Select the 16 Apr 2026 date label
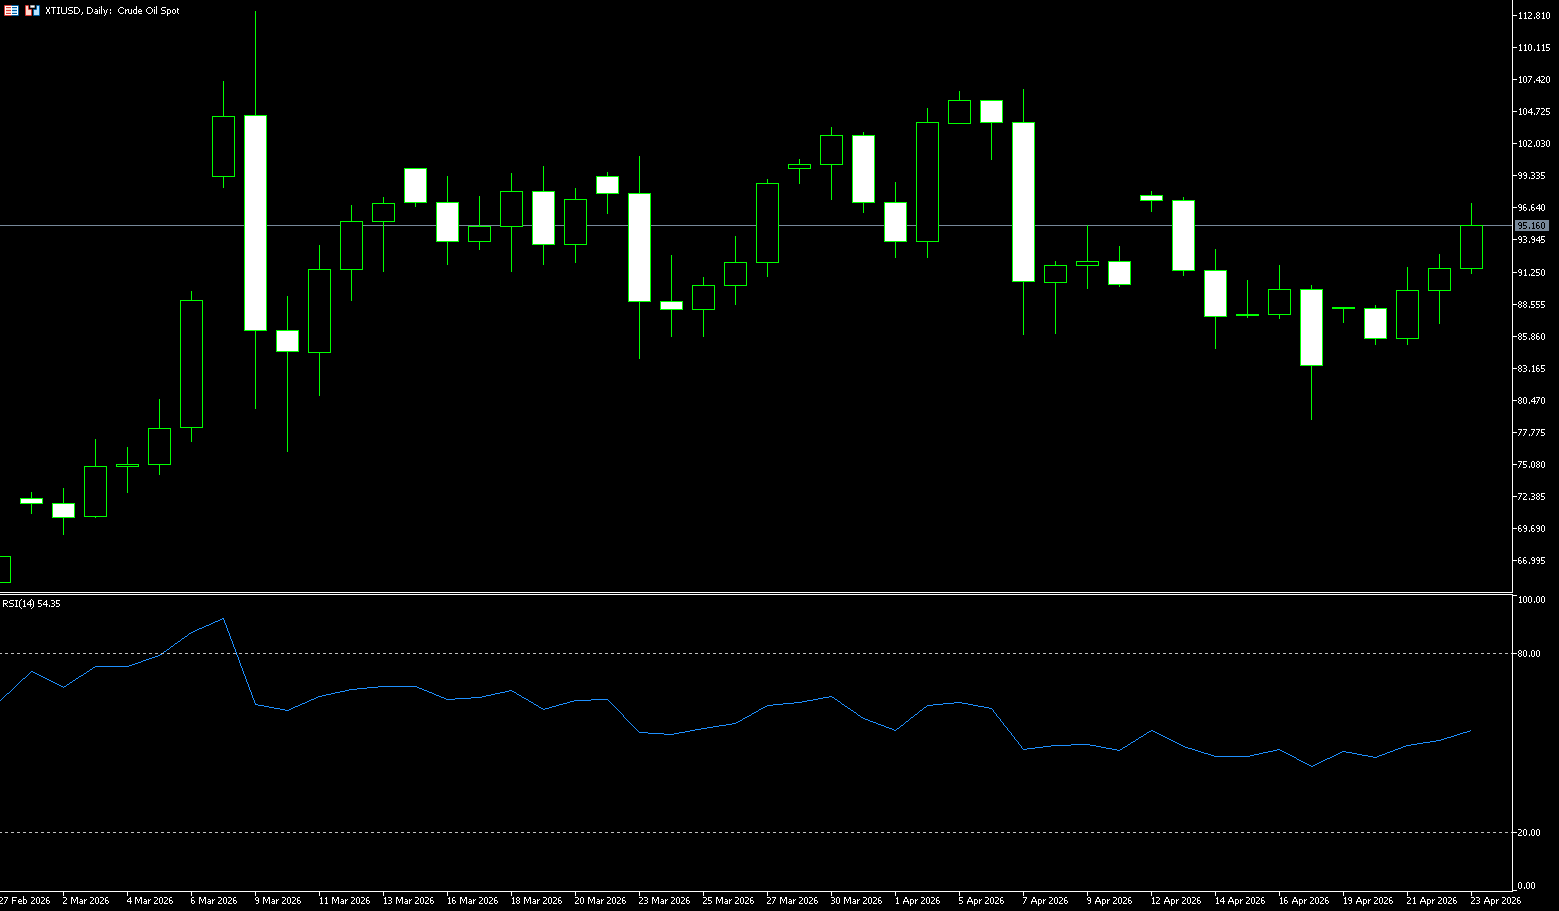The image size is (1559, 911). coord(1304,901)
